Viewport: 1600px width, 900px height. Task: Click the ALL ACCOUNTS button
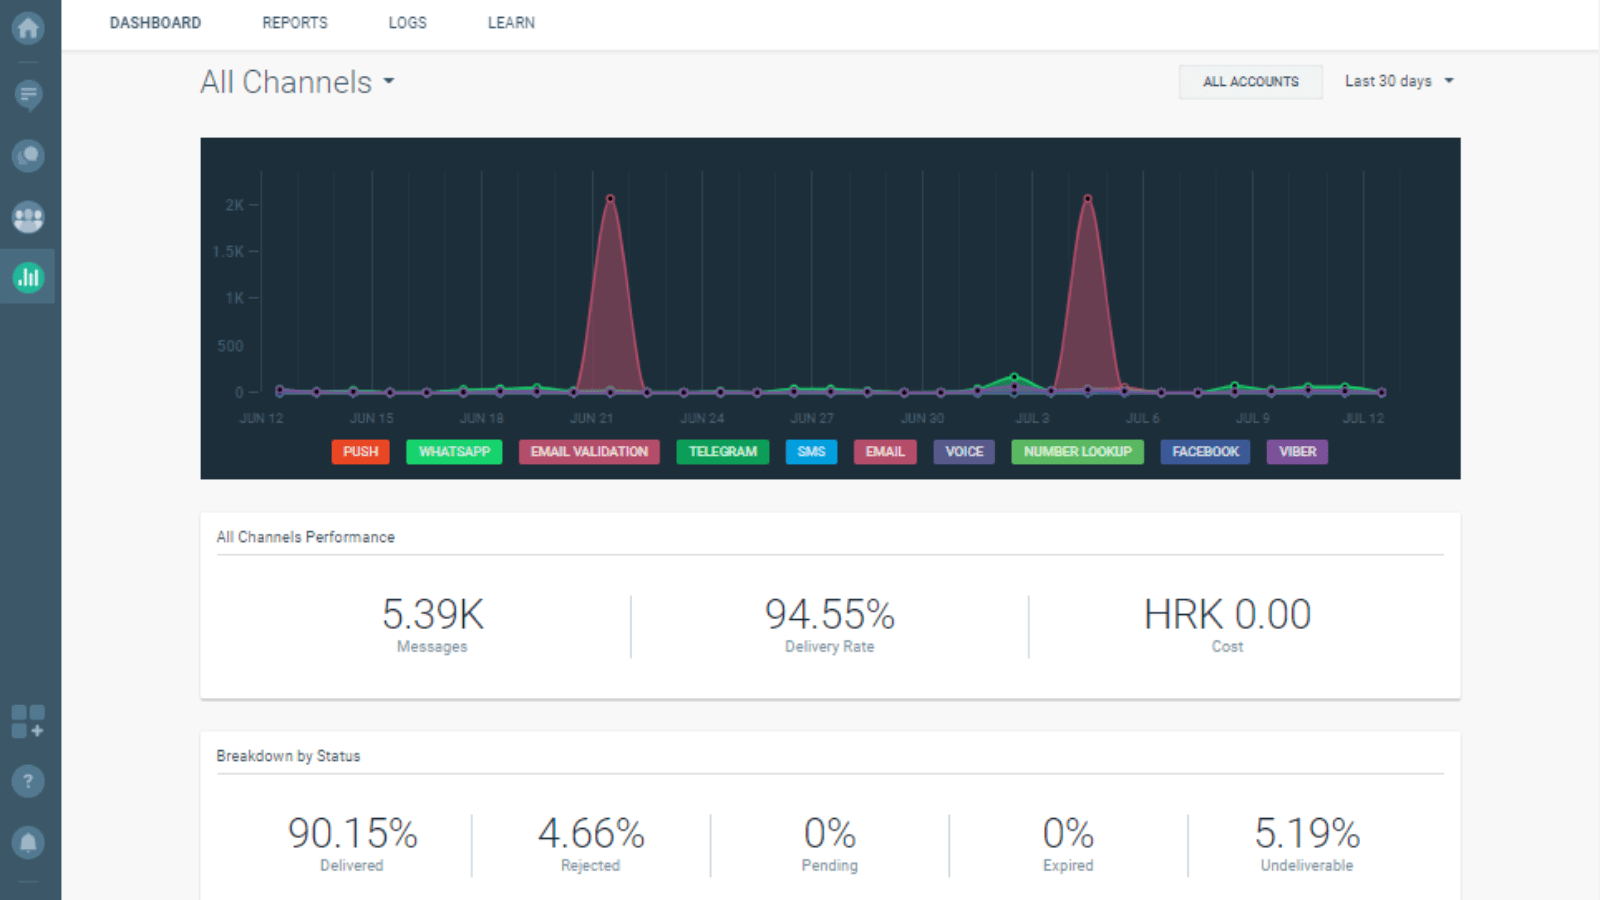tap(1251, 82)
